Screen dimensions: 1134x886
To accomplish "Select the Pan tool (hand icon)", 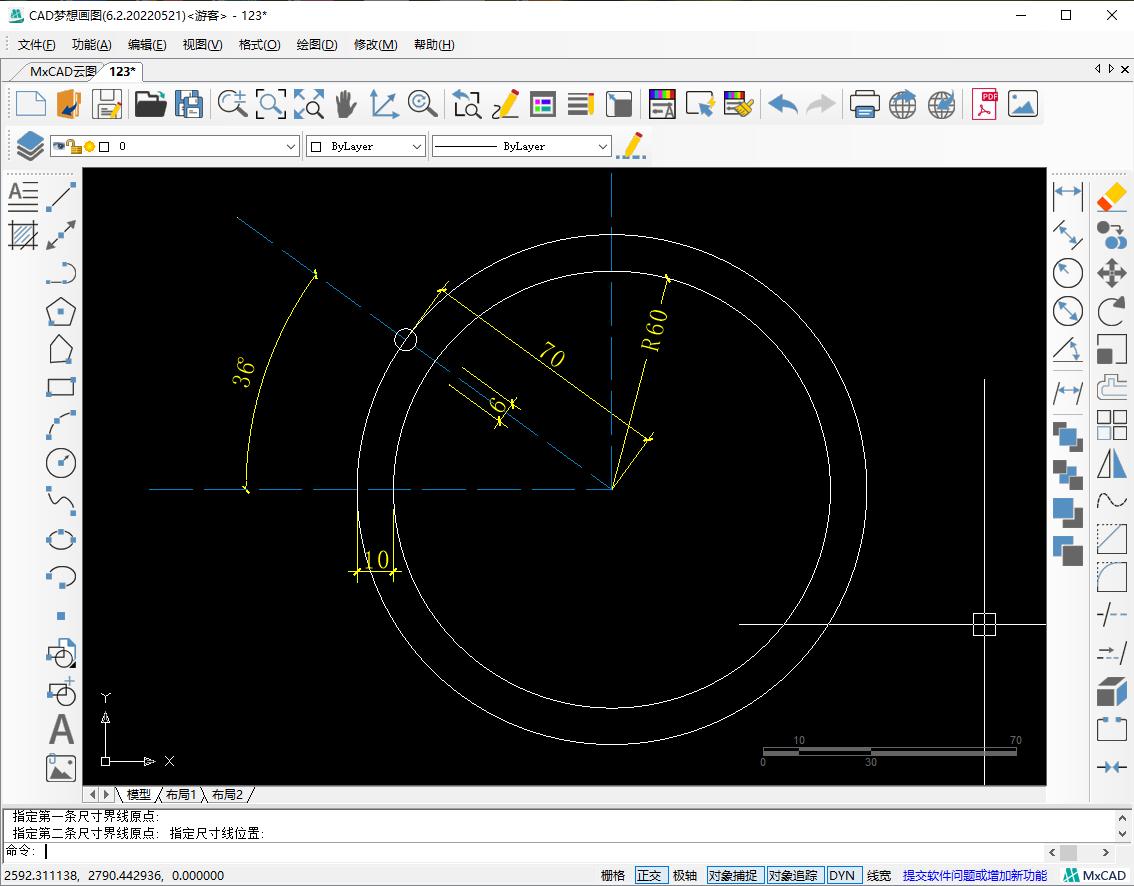I will tap(346, 103).
